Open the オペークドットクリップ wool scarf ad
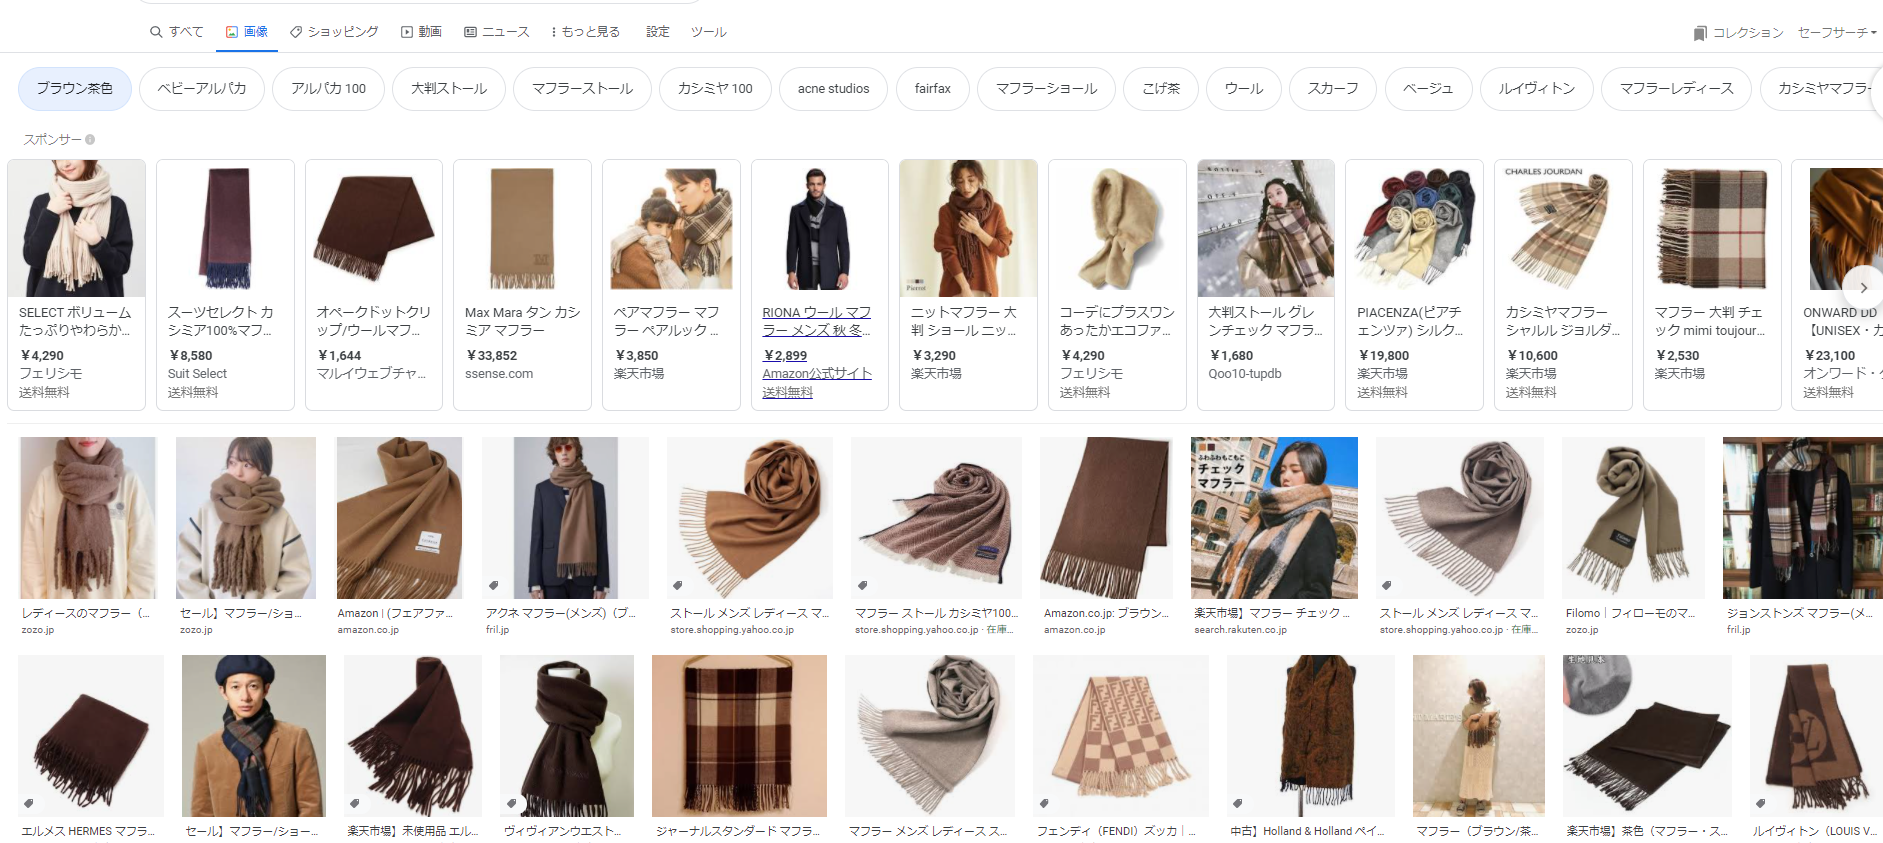1883x843 pixels. click(x=374, y=284)
